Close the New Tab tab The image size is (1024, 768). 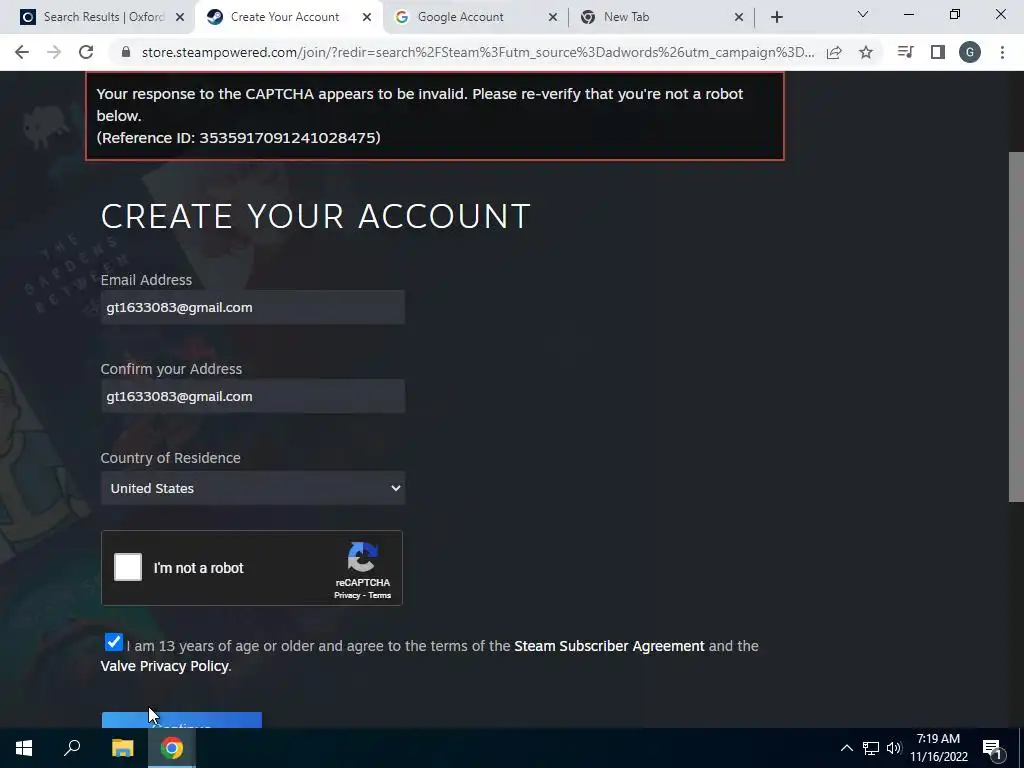click(x=739, y=17)
